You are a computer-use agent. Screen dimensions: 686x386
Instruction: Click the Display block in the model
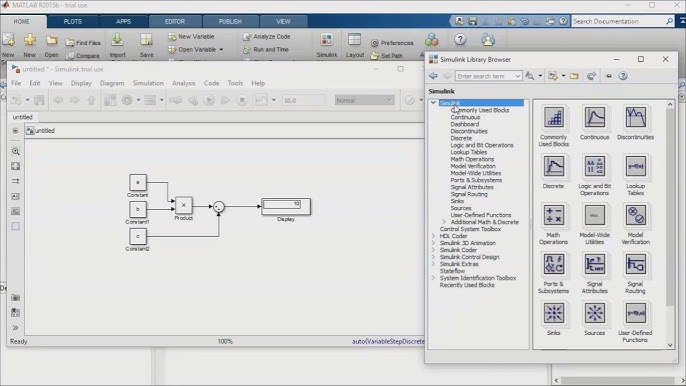286,207
